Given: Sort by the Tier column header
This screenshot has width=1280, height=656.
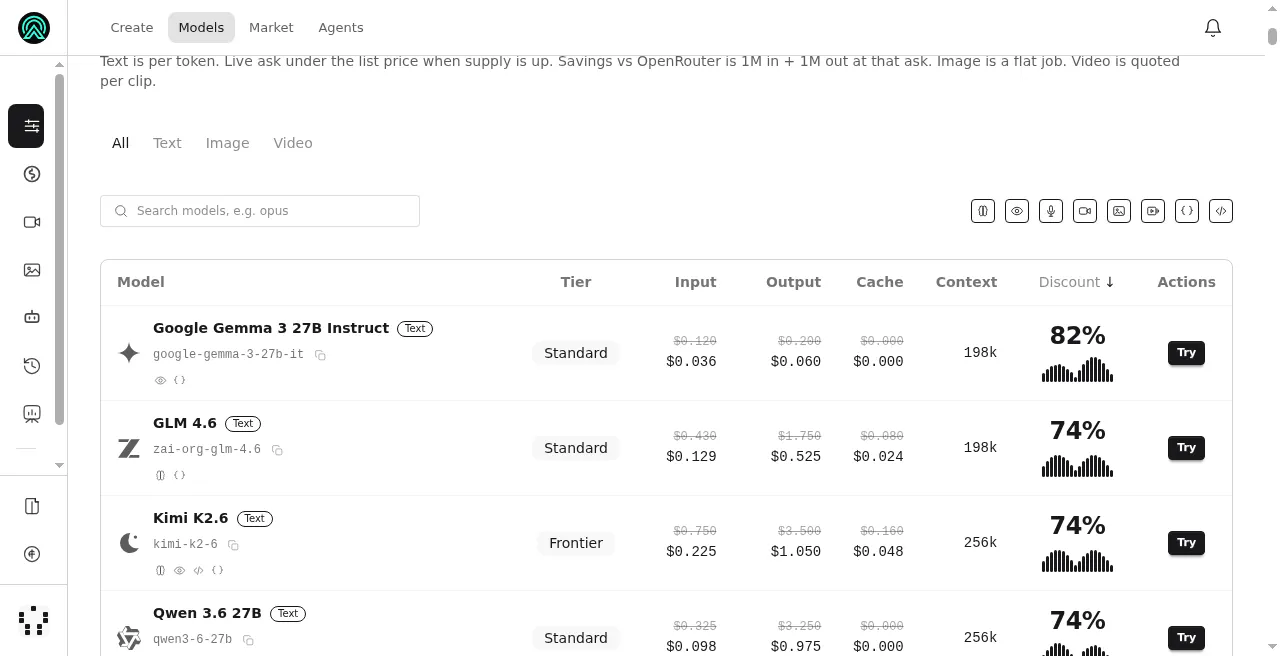Looking at the screenshot, I should tap(576, 282).
